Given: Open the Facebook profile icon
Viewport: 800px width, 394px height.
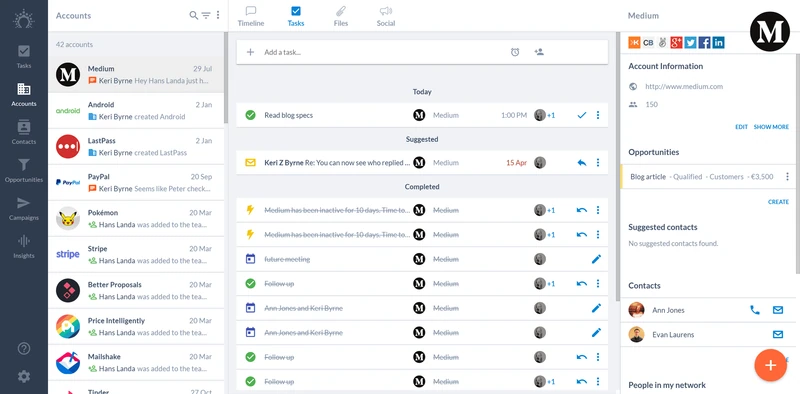Looking at the screenshot, I should [705, 43].
